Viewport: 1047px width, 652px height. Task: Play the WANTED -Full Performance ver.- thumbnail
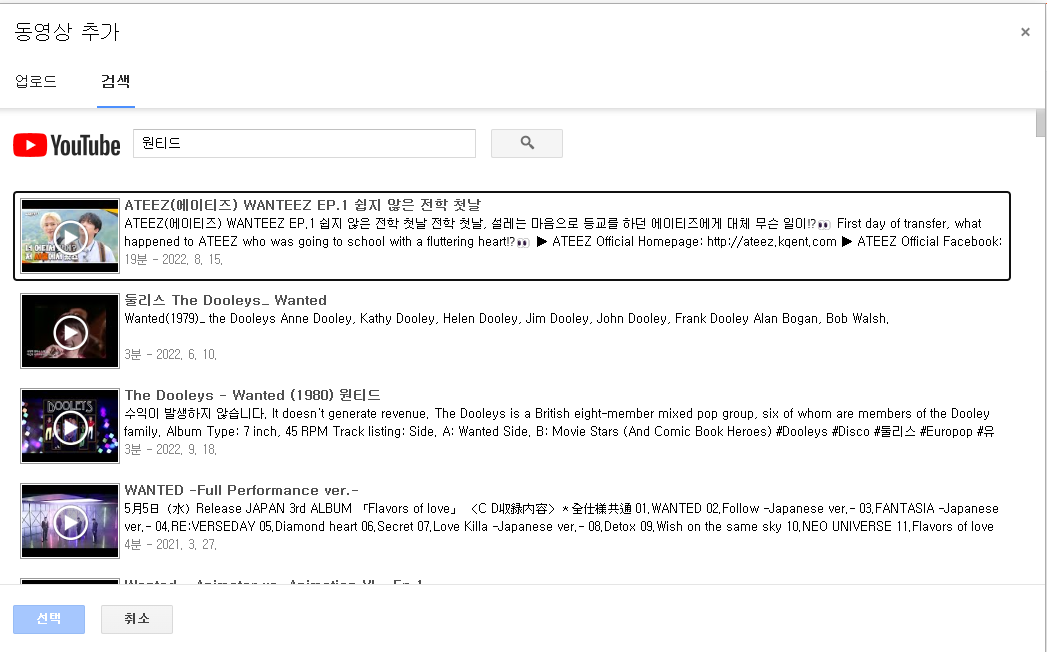click(70, 521)
